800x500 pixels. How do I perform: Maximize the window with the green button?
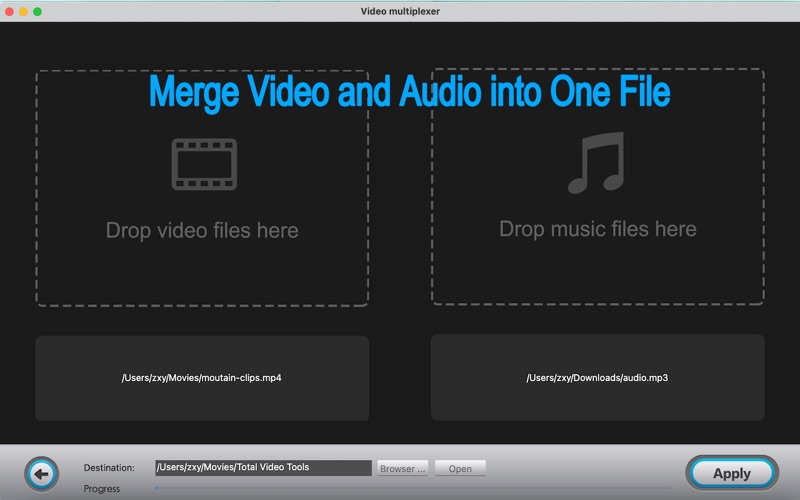point(38,11)
